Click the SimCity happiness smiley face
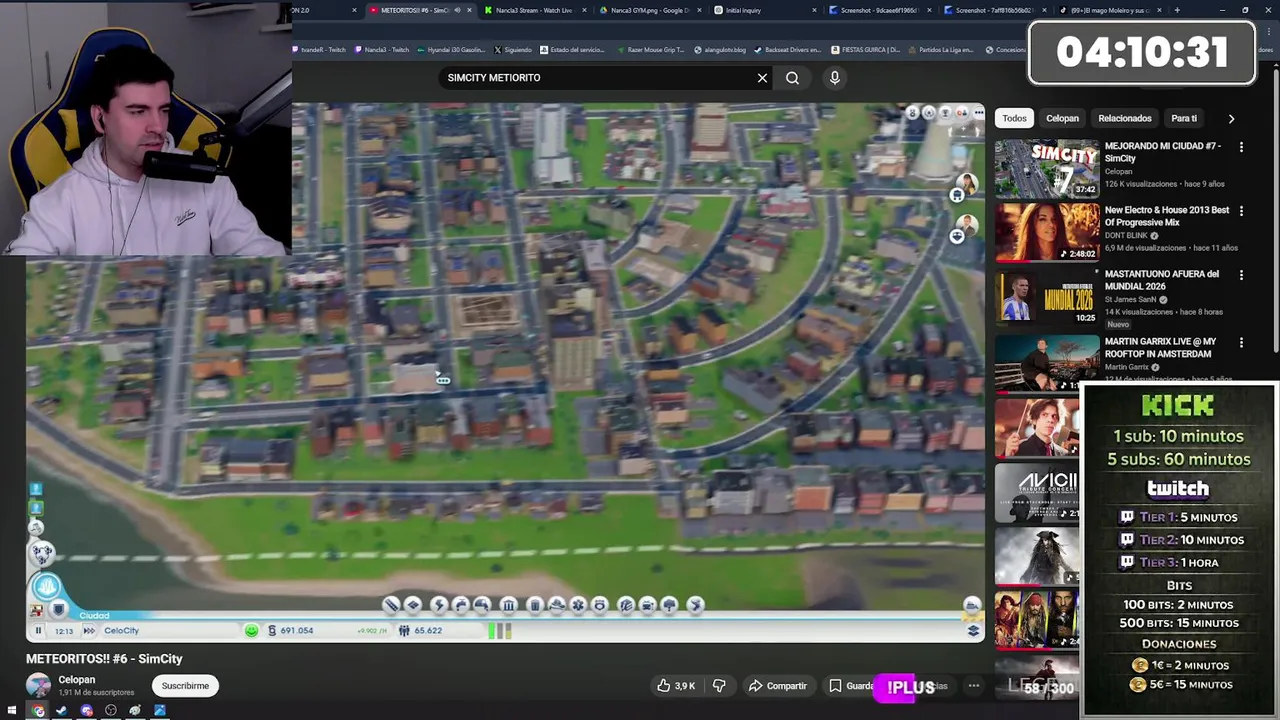 coord(251,631)
